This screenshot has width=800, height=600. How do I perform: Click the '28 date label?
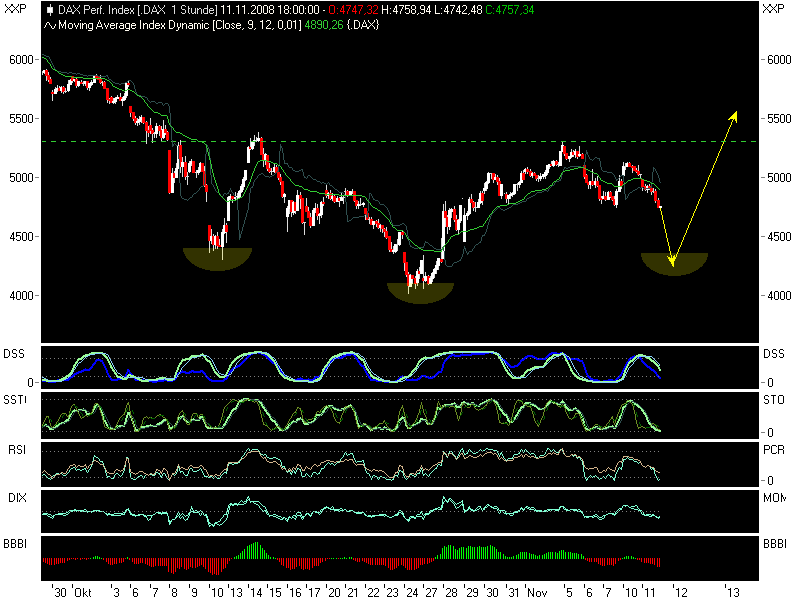point(451,592)
